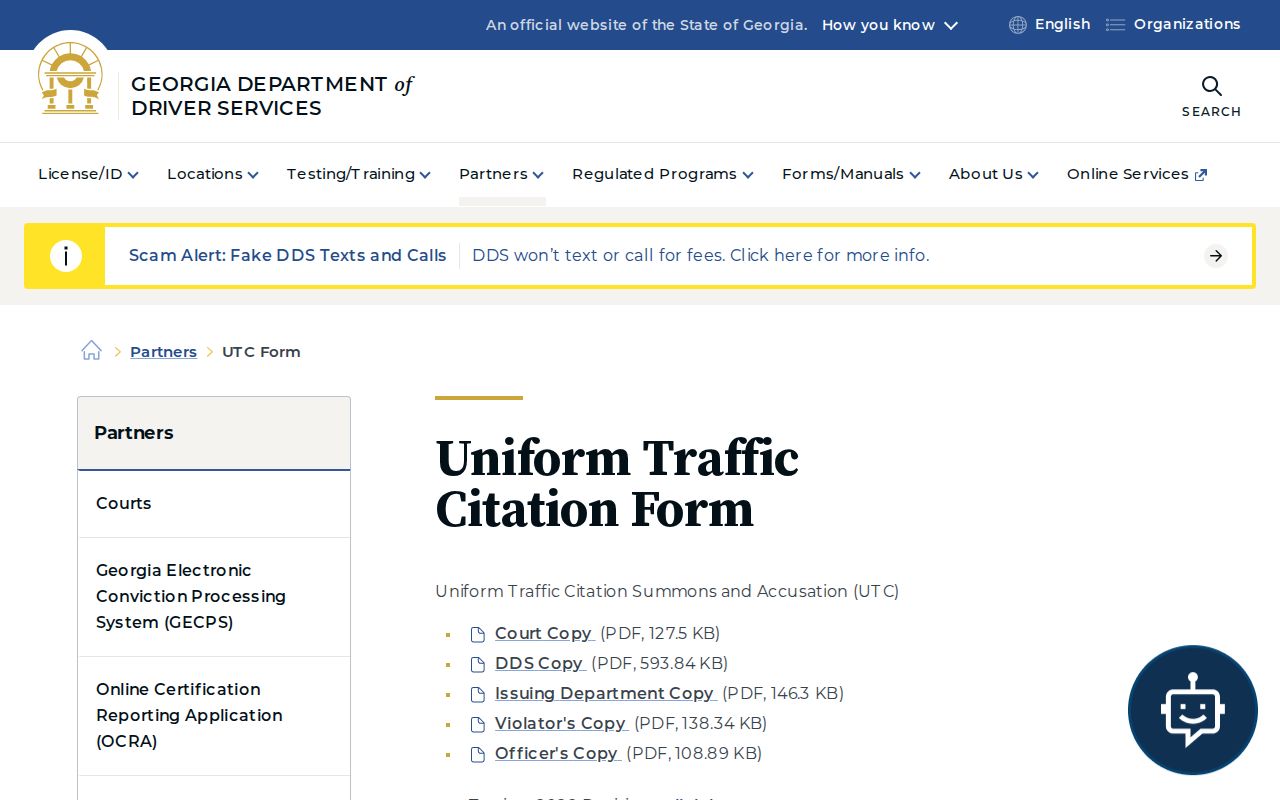Screen dimensions: 1280x800
Task: Expand the How you know dropdown
Action: (890, 25)
